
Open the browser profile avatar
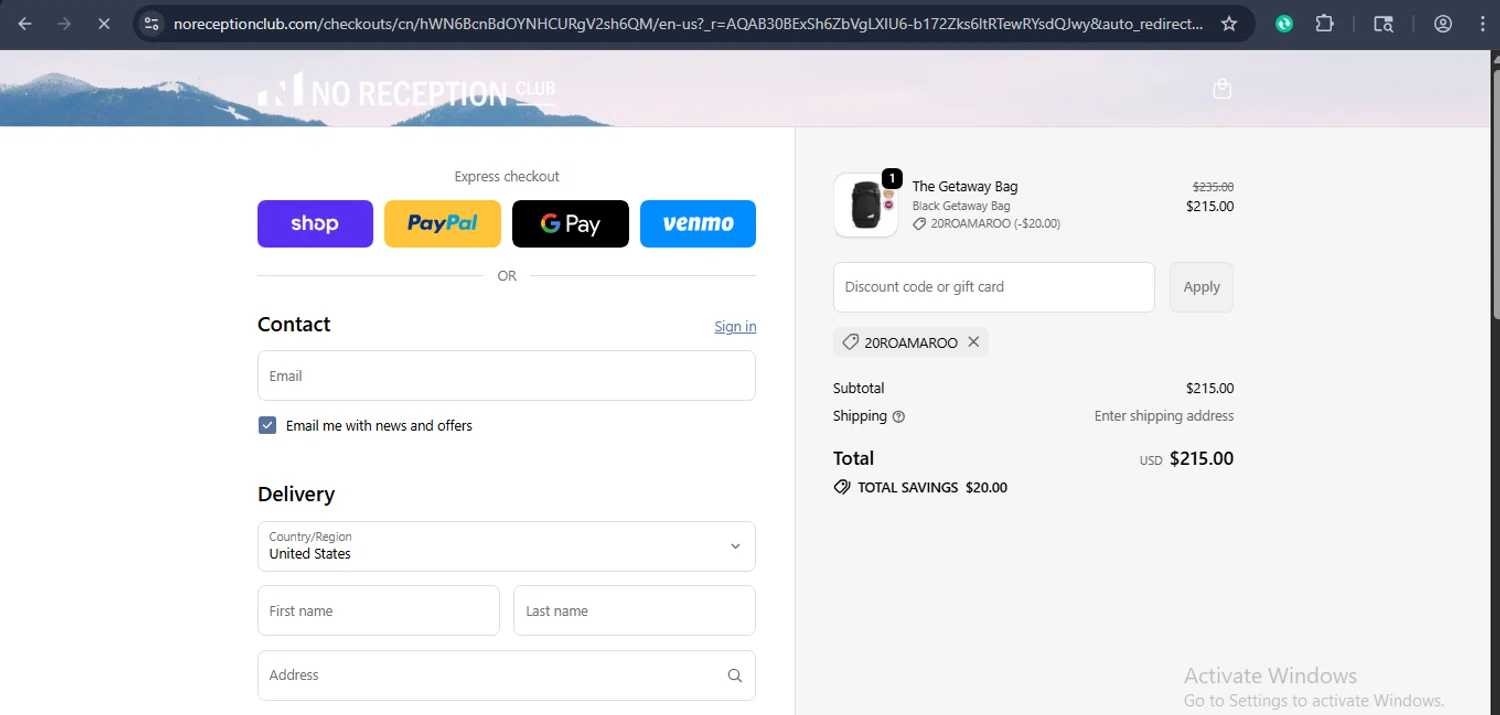(x=1443, y=24)
